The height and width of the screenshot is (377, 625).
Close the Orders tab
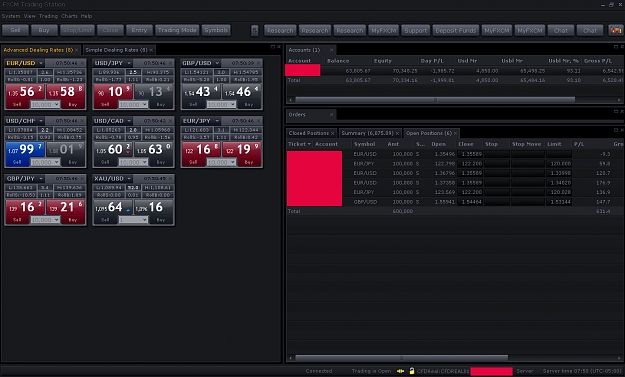pyautogui.click(x=331, y=115)
